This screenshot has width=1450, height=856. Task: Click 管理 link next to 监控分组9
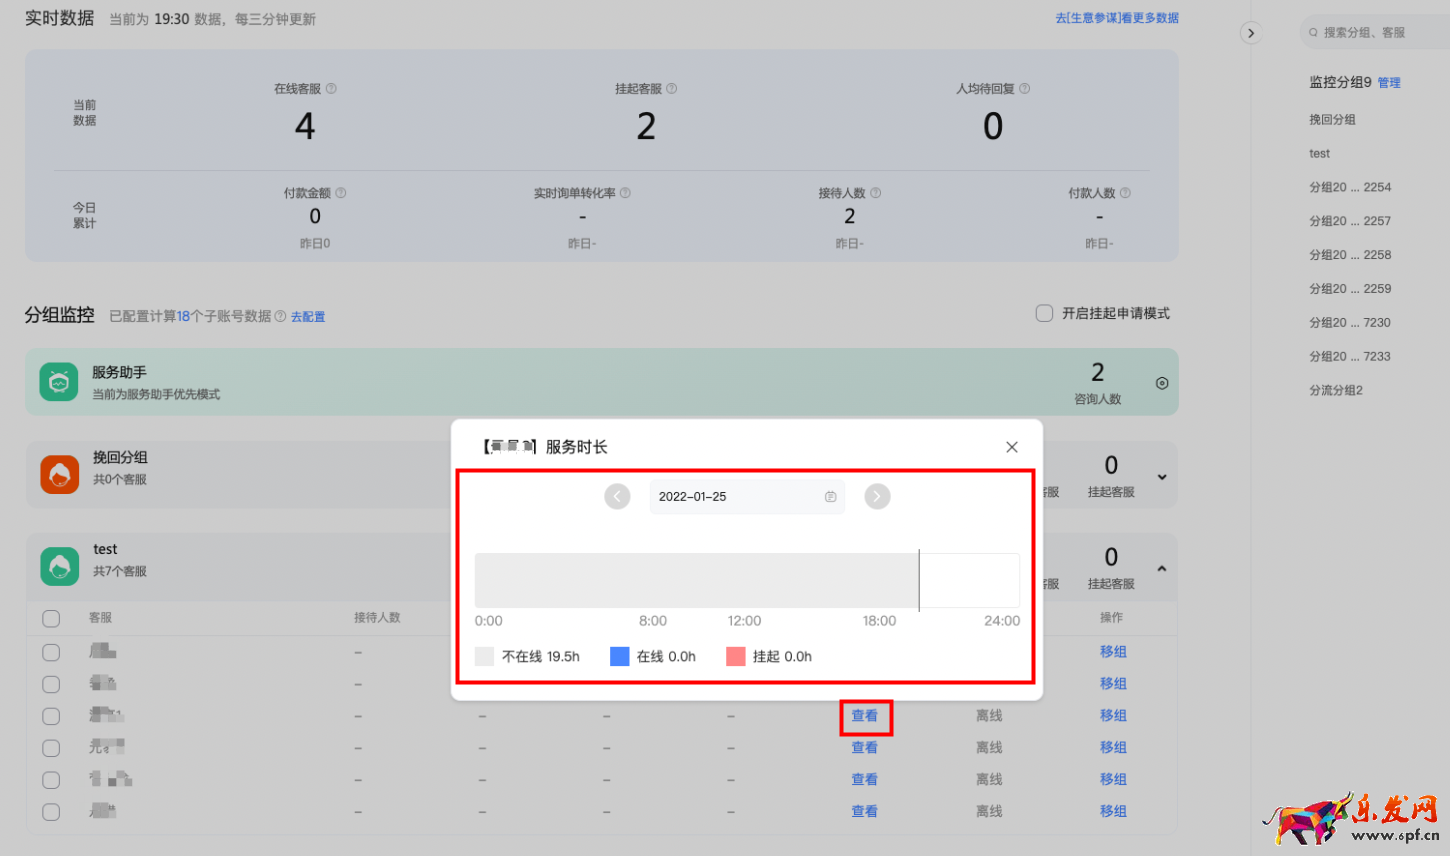(1389, 83)
